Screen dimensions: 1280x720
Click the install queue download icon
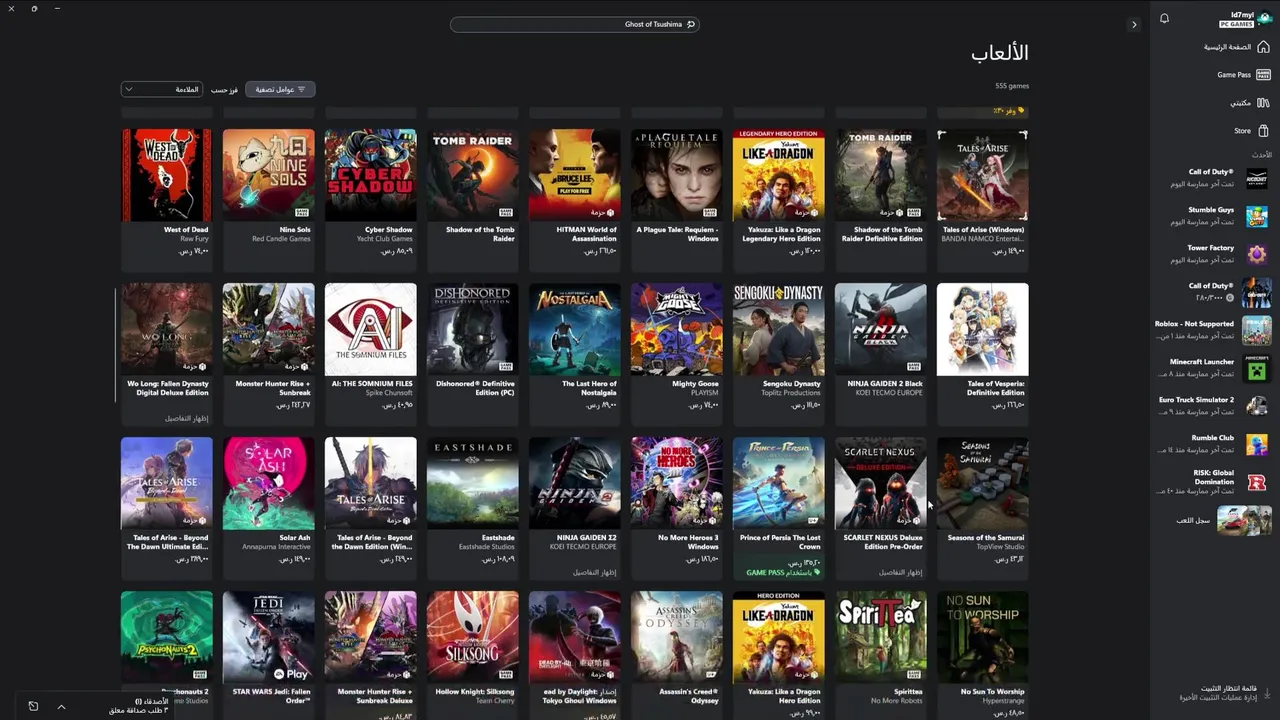[x=1267, y=692]
